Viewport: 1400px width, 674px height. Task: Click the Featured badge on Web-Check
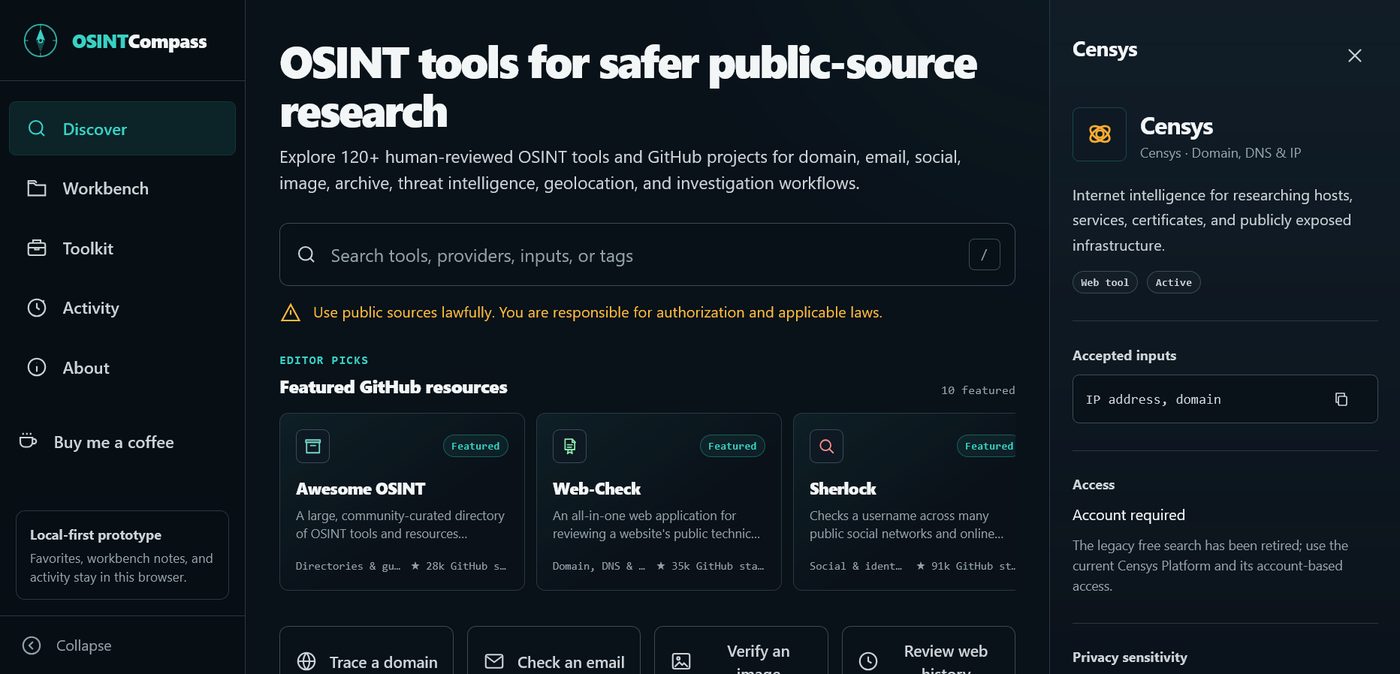click(x=732, y=446)
